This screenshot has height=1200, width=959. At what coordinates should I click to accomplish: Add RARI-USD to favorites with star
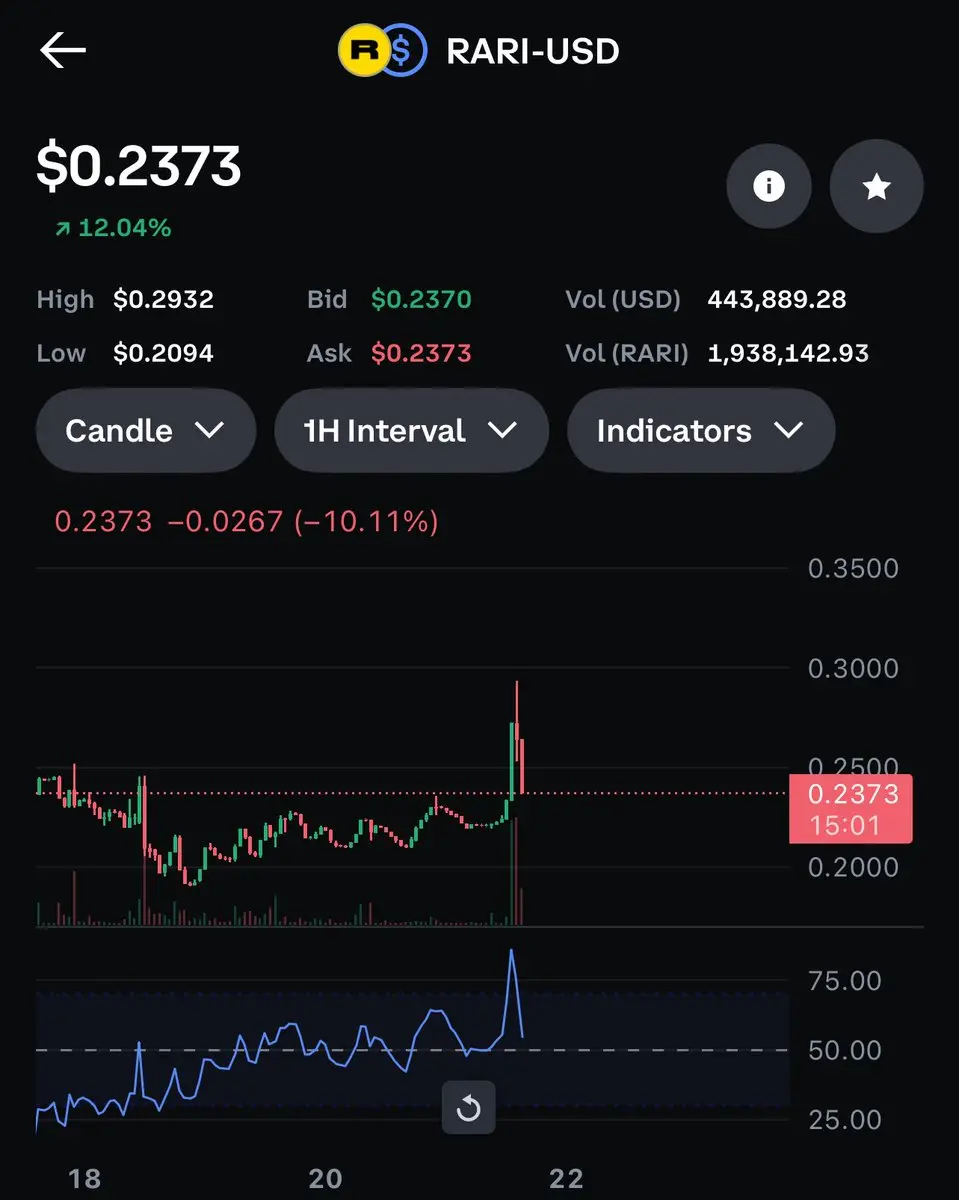point(876,186)
